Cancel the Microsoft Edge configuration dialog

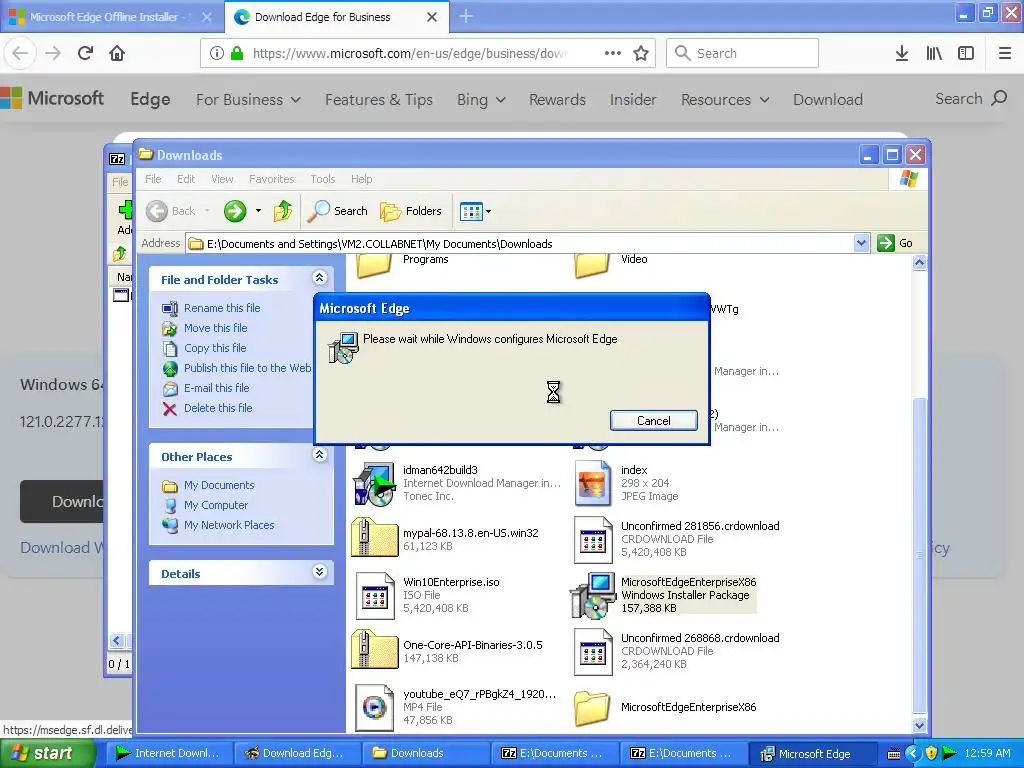[x=654, y=421]
